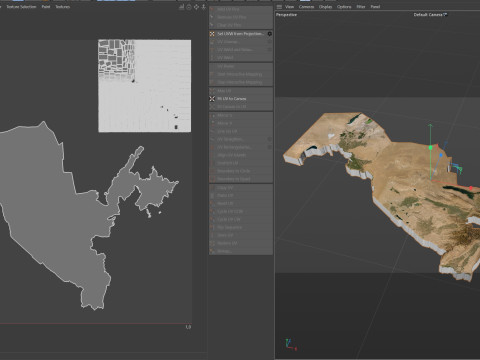Click the Line Up UV icon

pyautogui.click(x=212, y=131)
